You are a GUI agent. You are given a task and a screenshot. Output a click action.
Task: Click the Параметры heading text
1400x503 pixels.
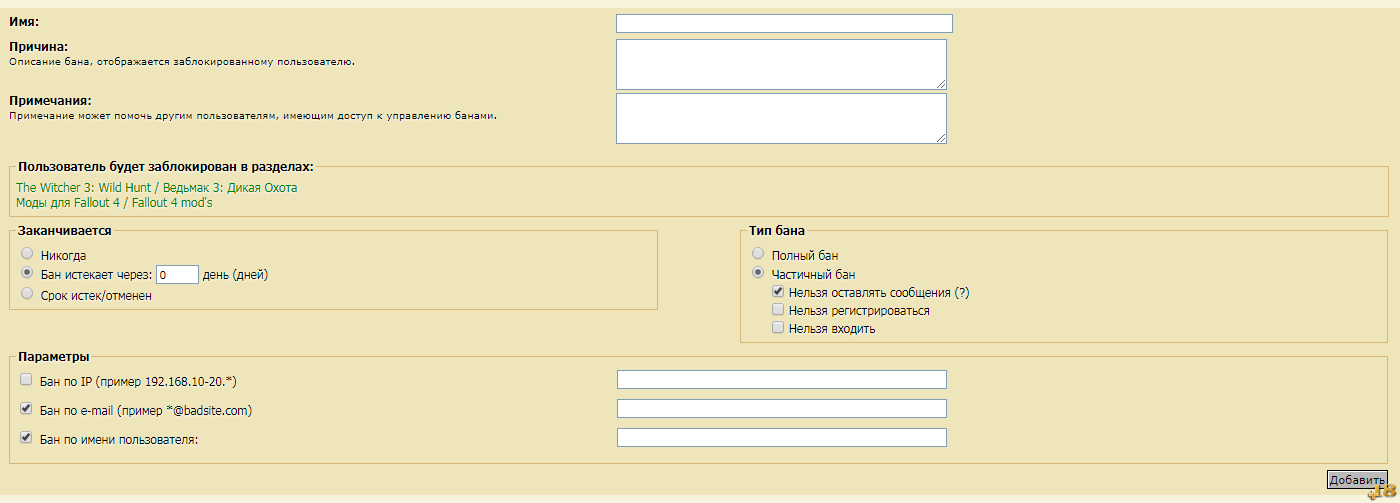pos(54,356)
